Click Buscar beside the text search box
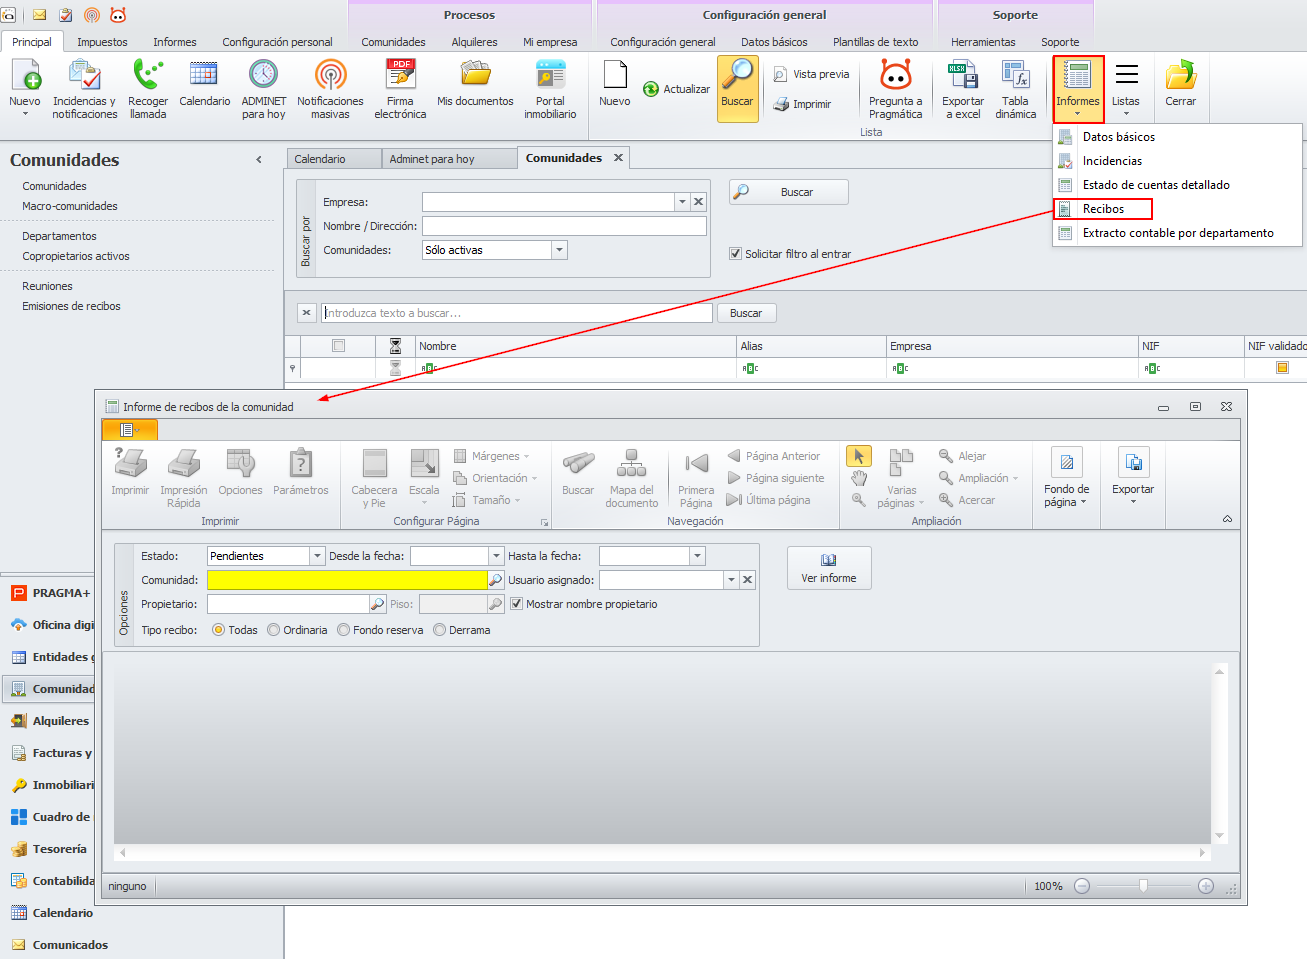 [746, 313]
